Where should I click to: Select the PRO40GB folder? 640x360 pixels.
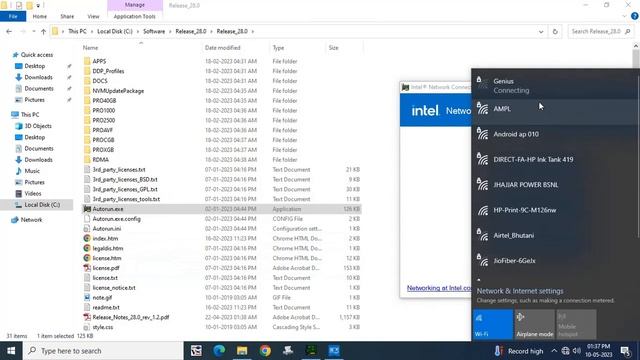pyautogui.click(x=104, y=100)
